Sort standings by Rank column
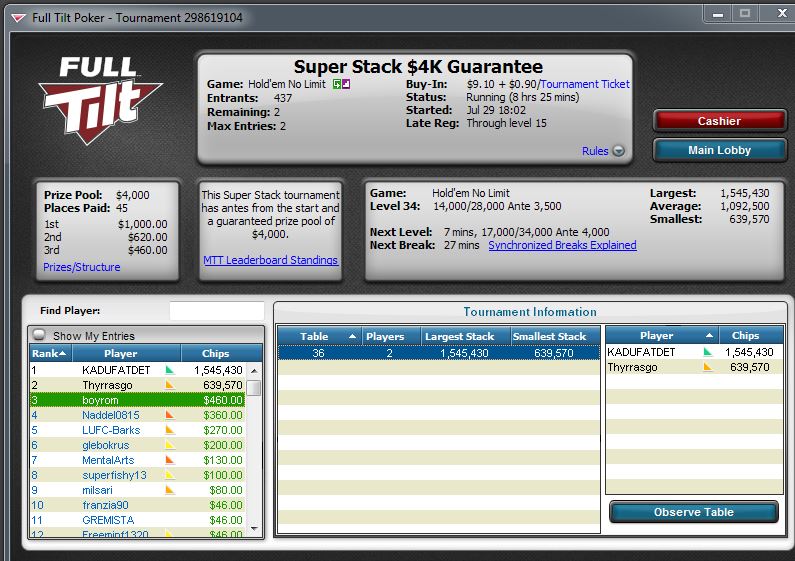 coord(50,354)
